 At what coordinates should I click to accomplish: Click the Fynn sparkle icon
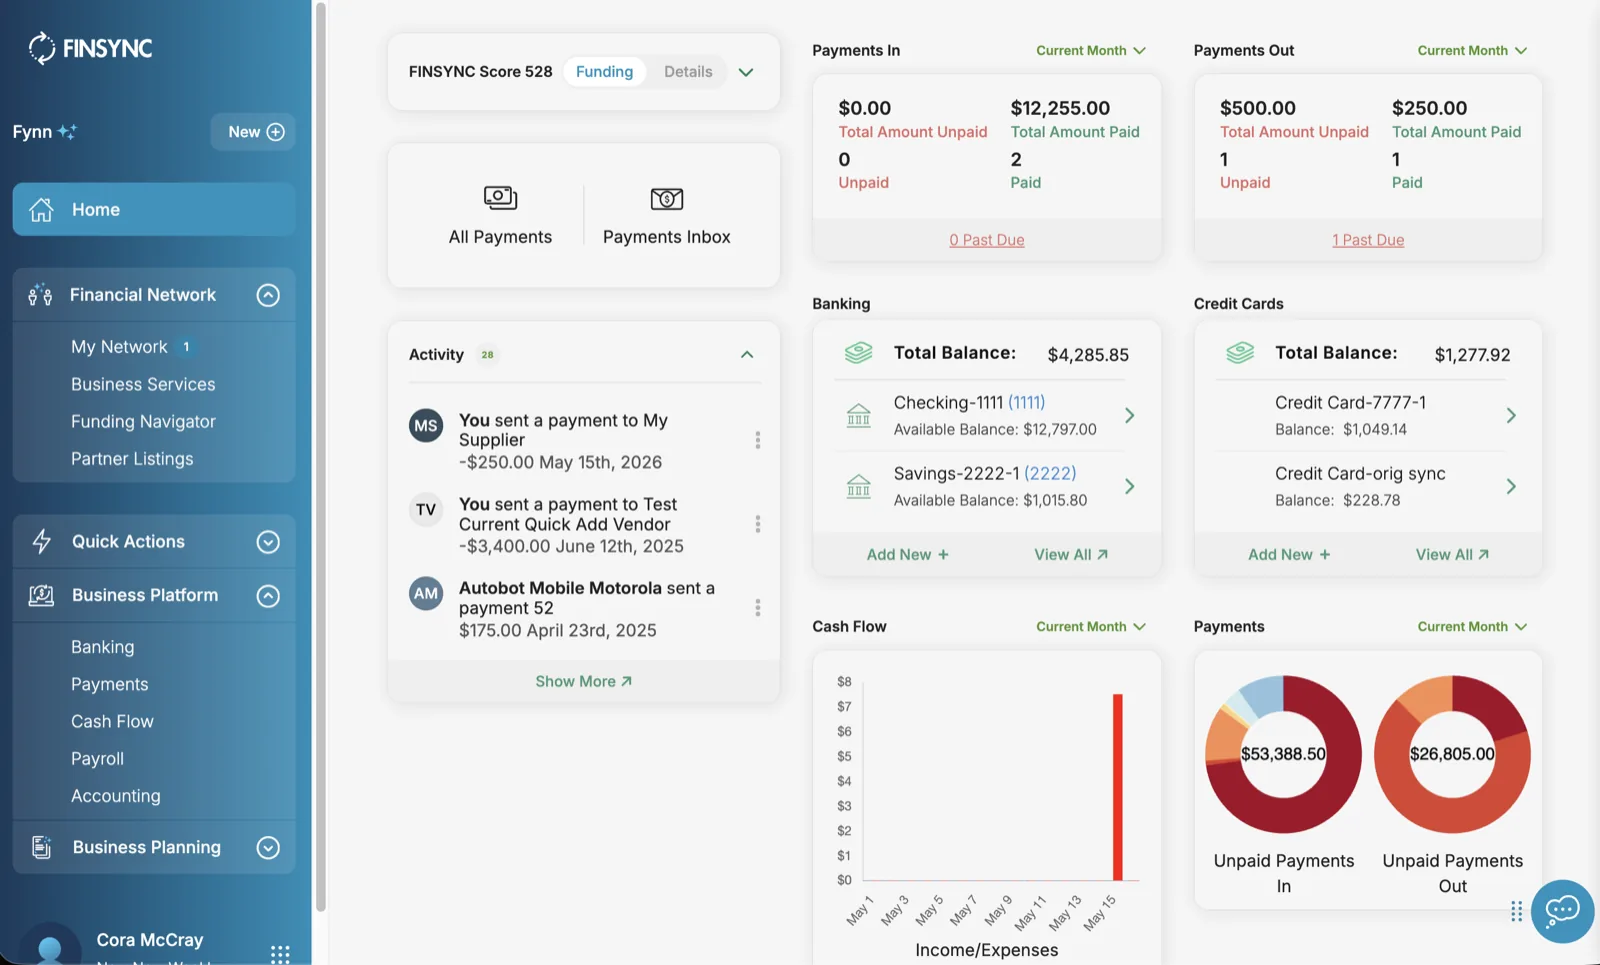point(67,131)
